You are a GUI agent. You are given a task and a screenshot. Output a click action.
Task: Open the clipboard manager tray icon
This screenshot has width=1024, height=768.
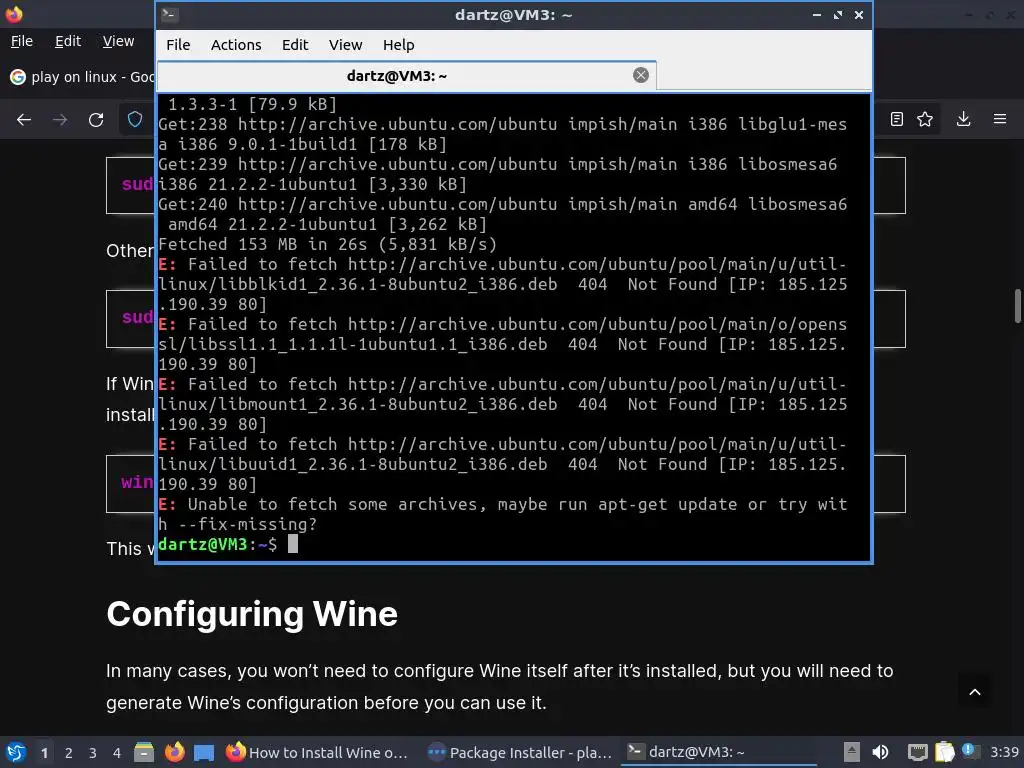pos(944,752)
